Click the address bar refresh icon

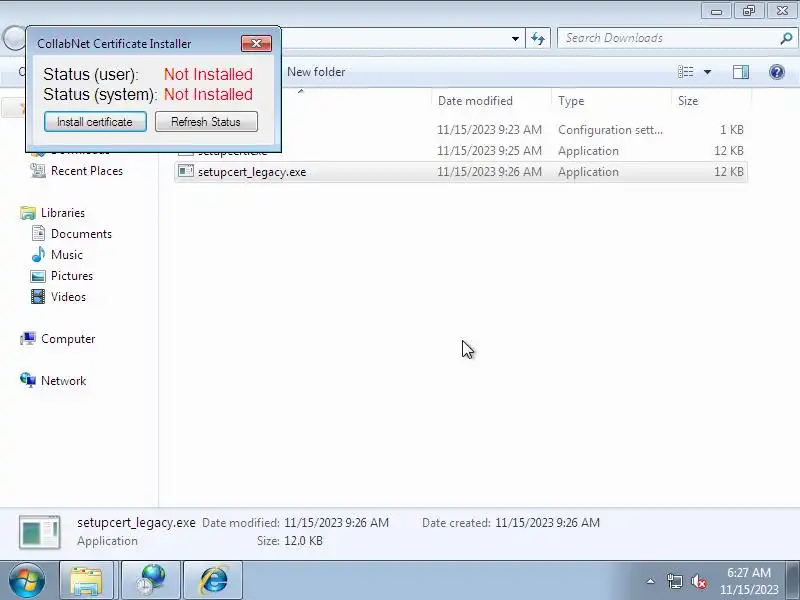coord(538,38)
